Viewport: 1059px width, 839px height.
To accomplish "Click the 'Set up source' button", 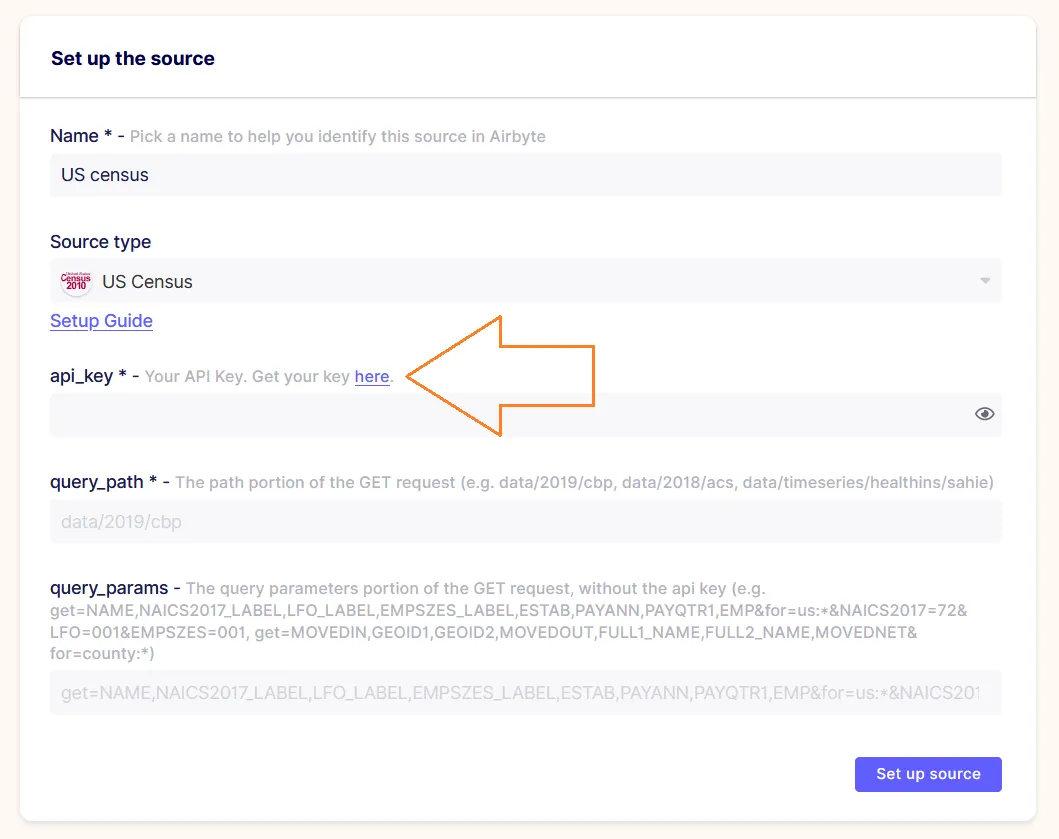I will [x=928, y=774].
